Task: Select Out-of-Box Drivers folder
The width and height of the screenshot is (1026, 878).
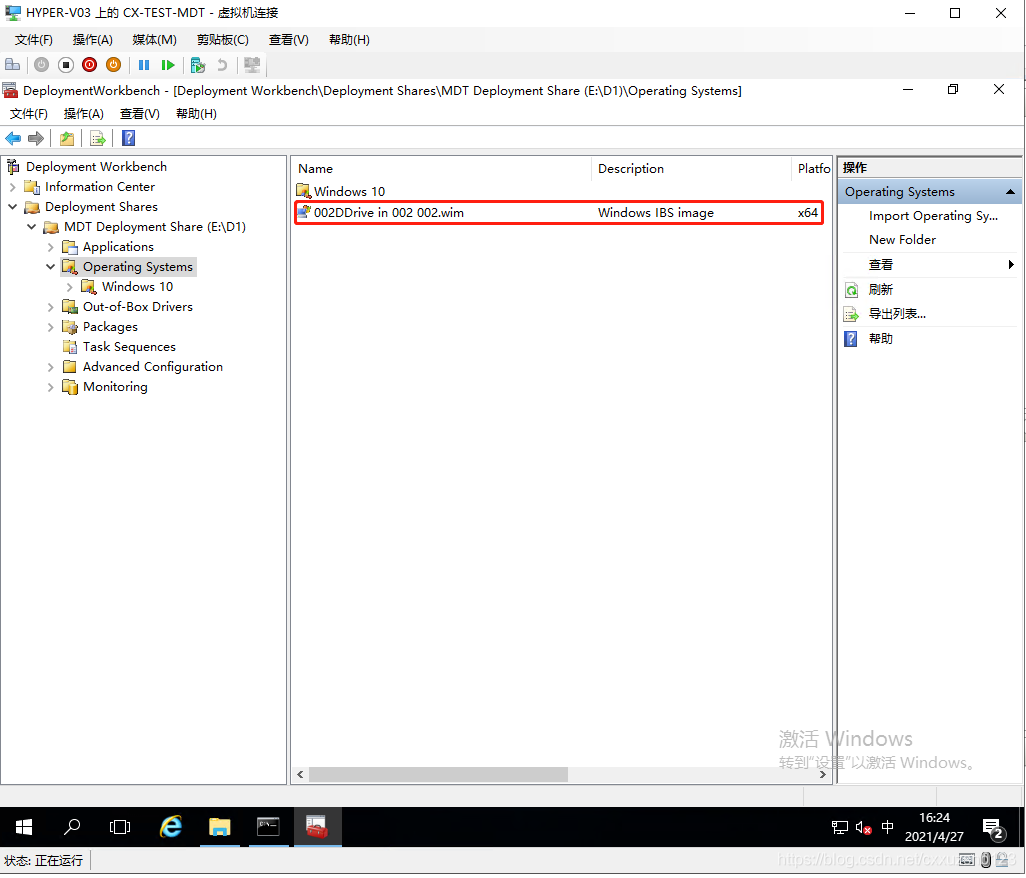Action: click(x=137, y=307)
